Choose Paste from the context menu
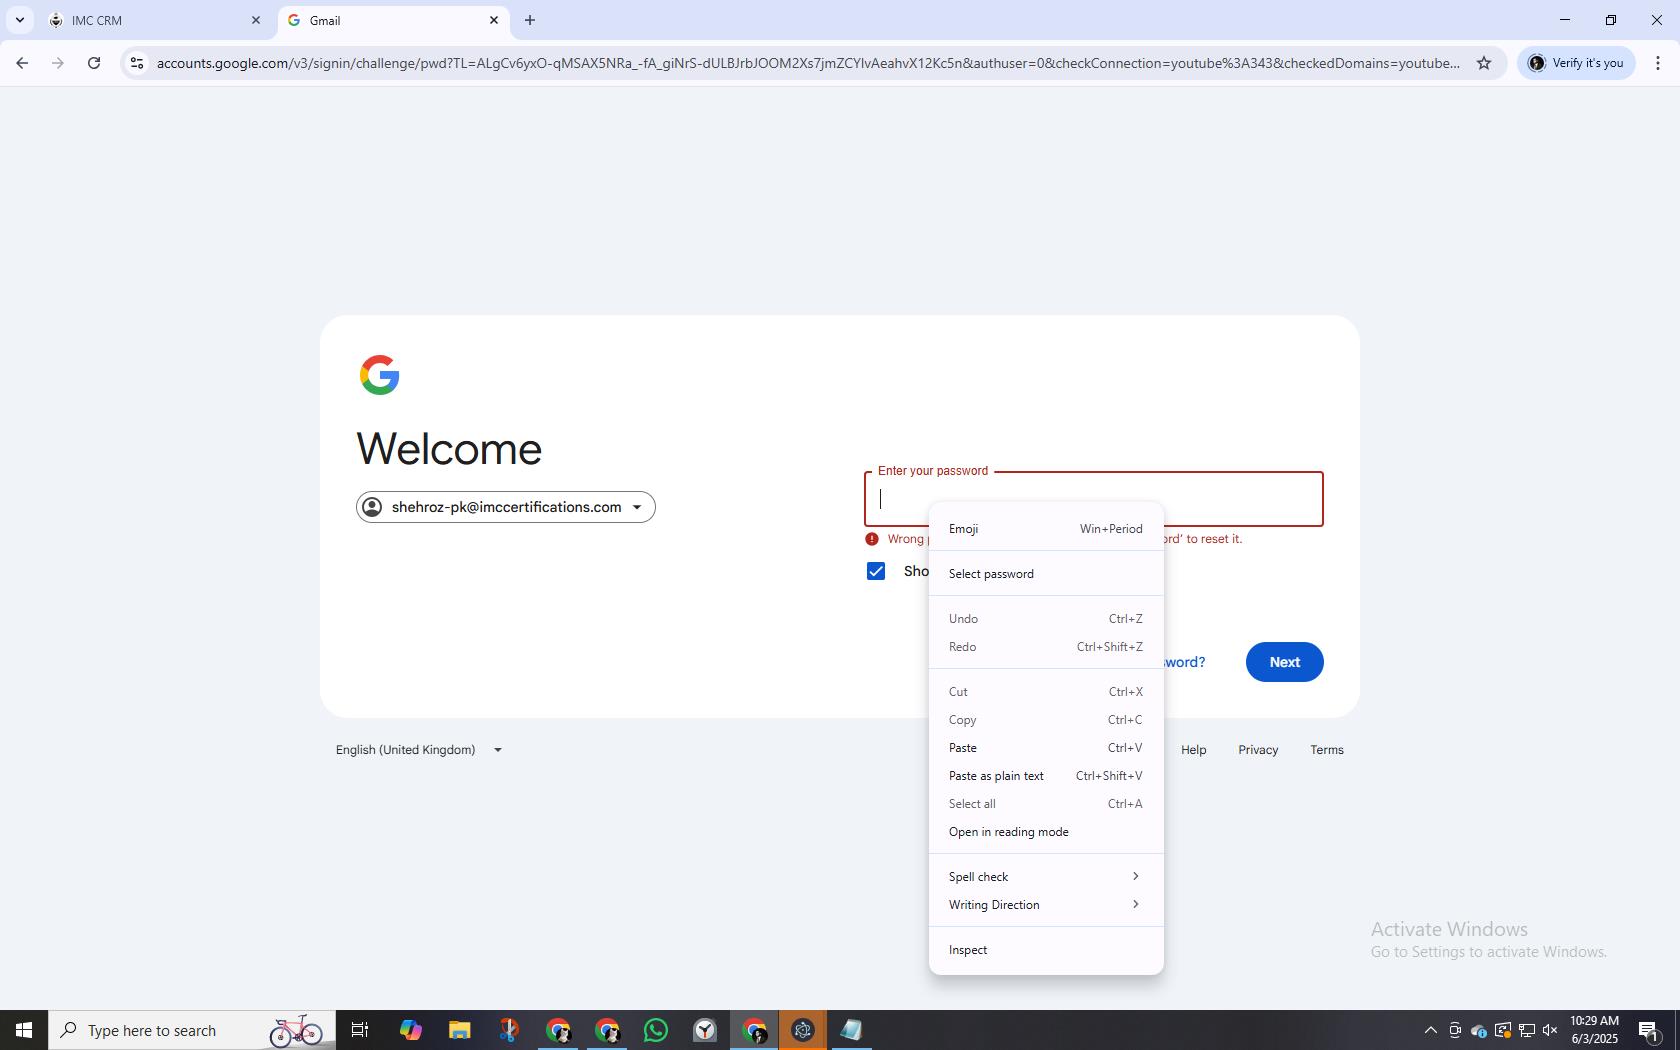Viewport: 1680px width, 1050px height. [1046, 748]
